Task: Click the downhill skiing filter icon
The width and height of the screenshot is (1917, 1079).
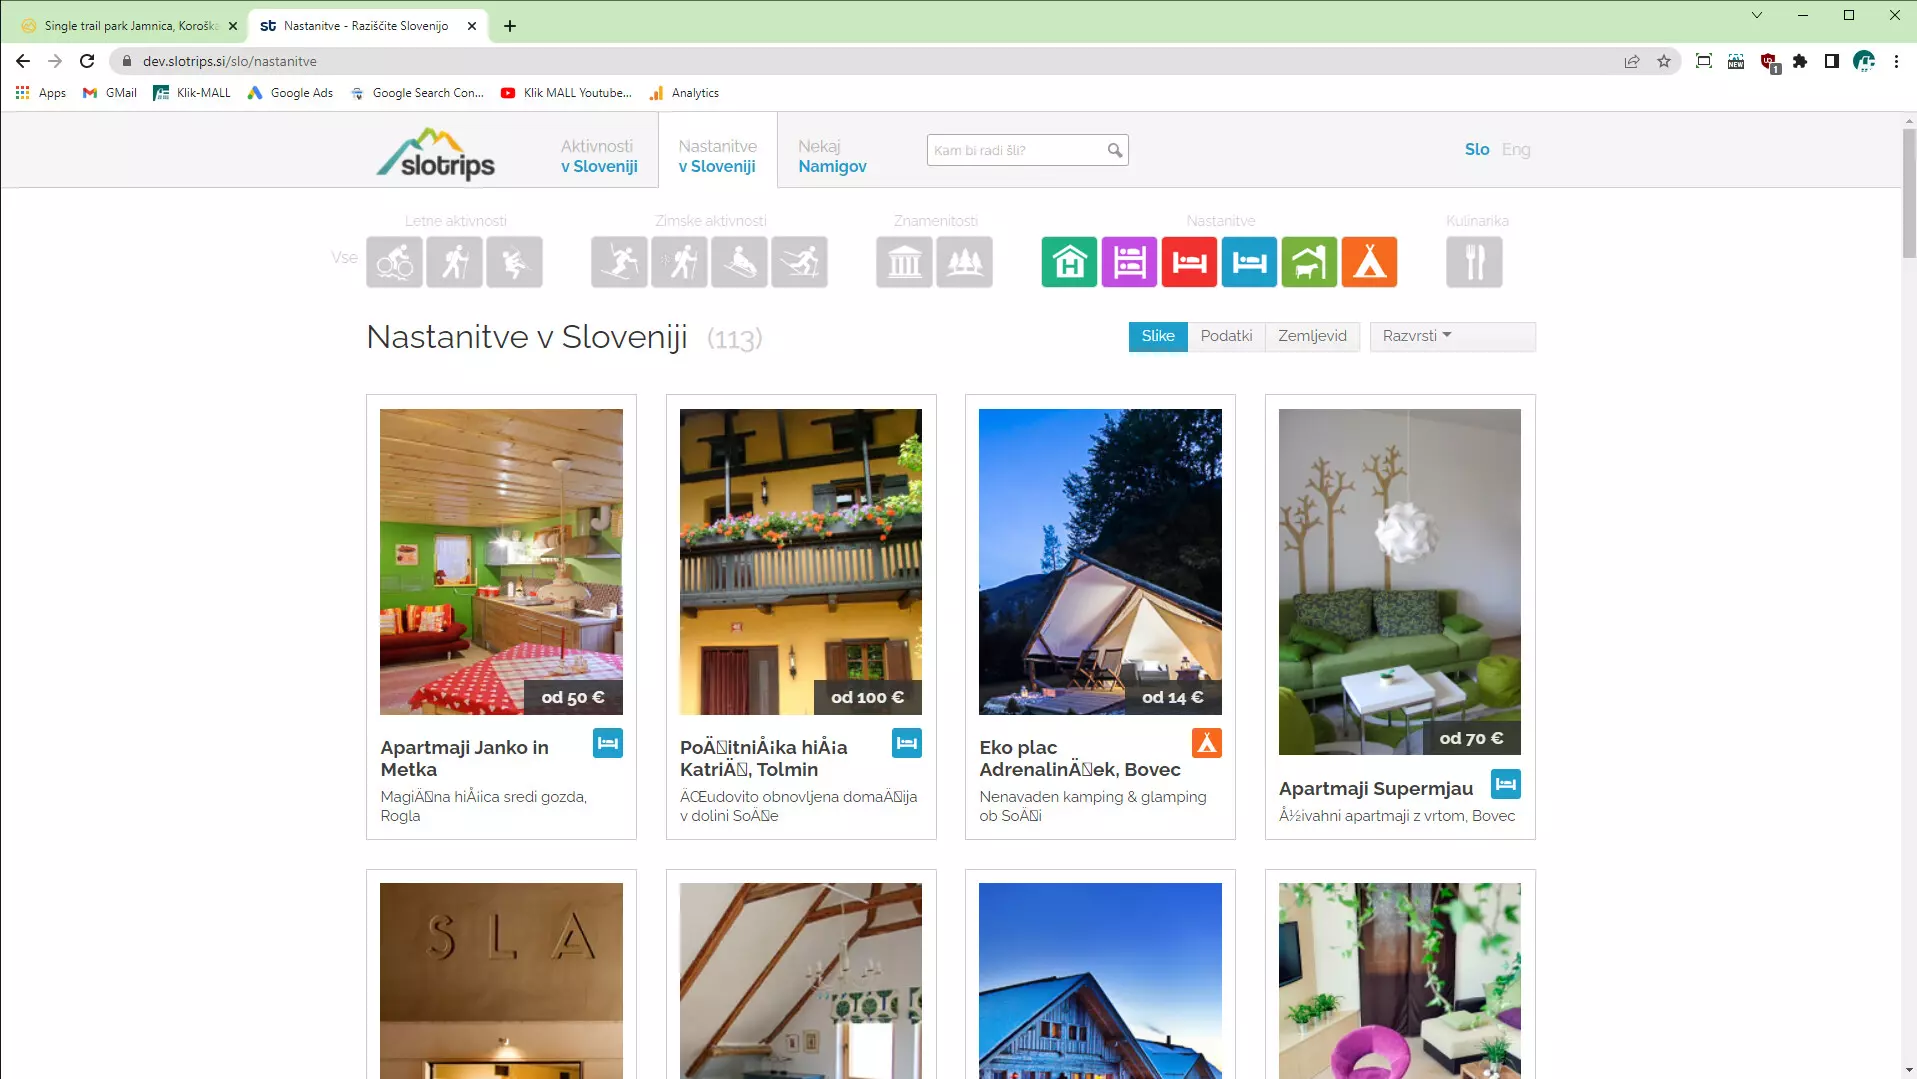Action: (619, 262)
